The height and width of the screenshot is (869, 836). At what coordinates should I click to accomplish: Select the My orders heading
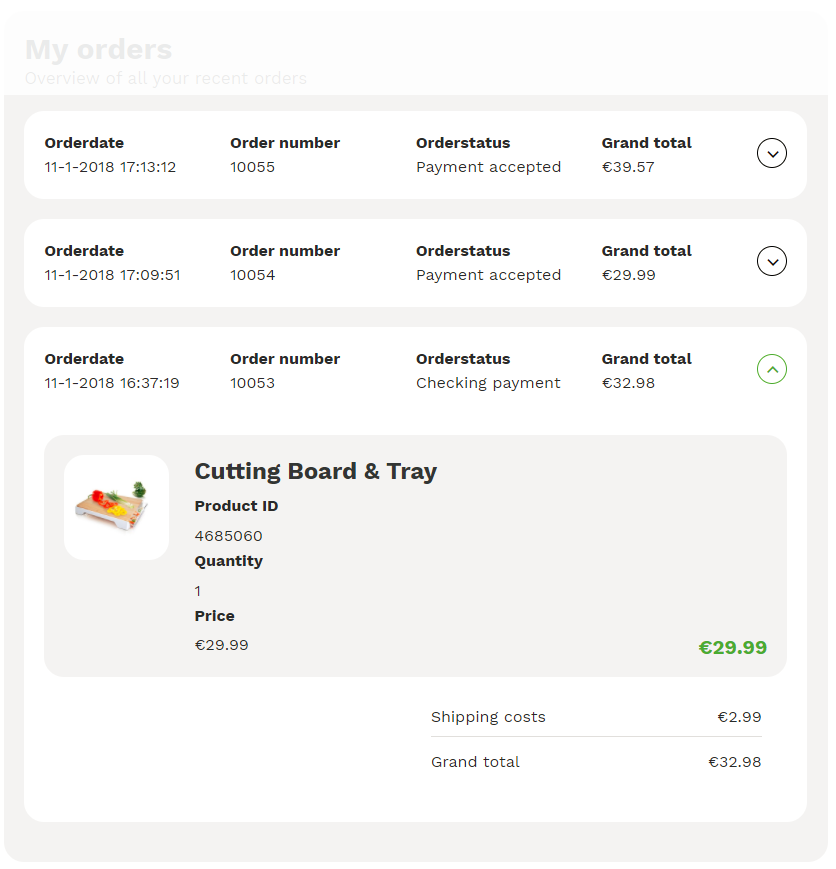(x=97, y=49)
